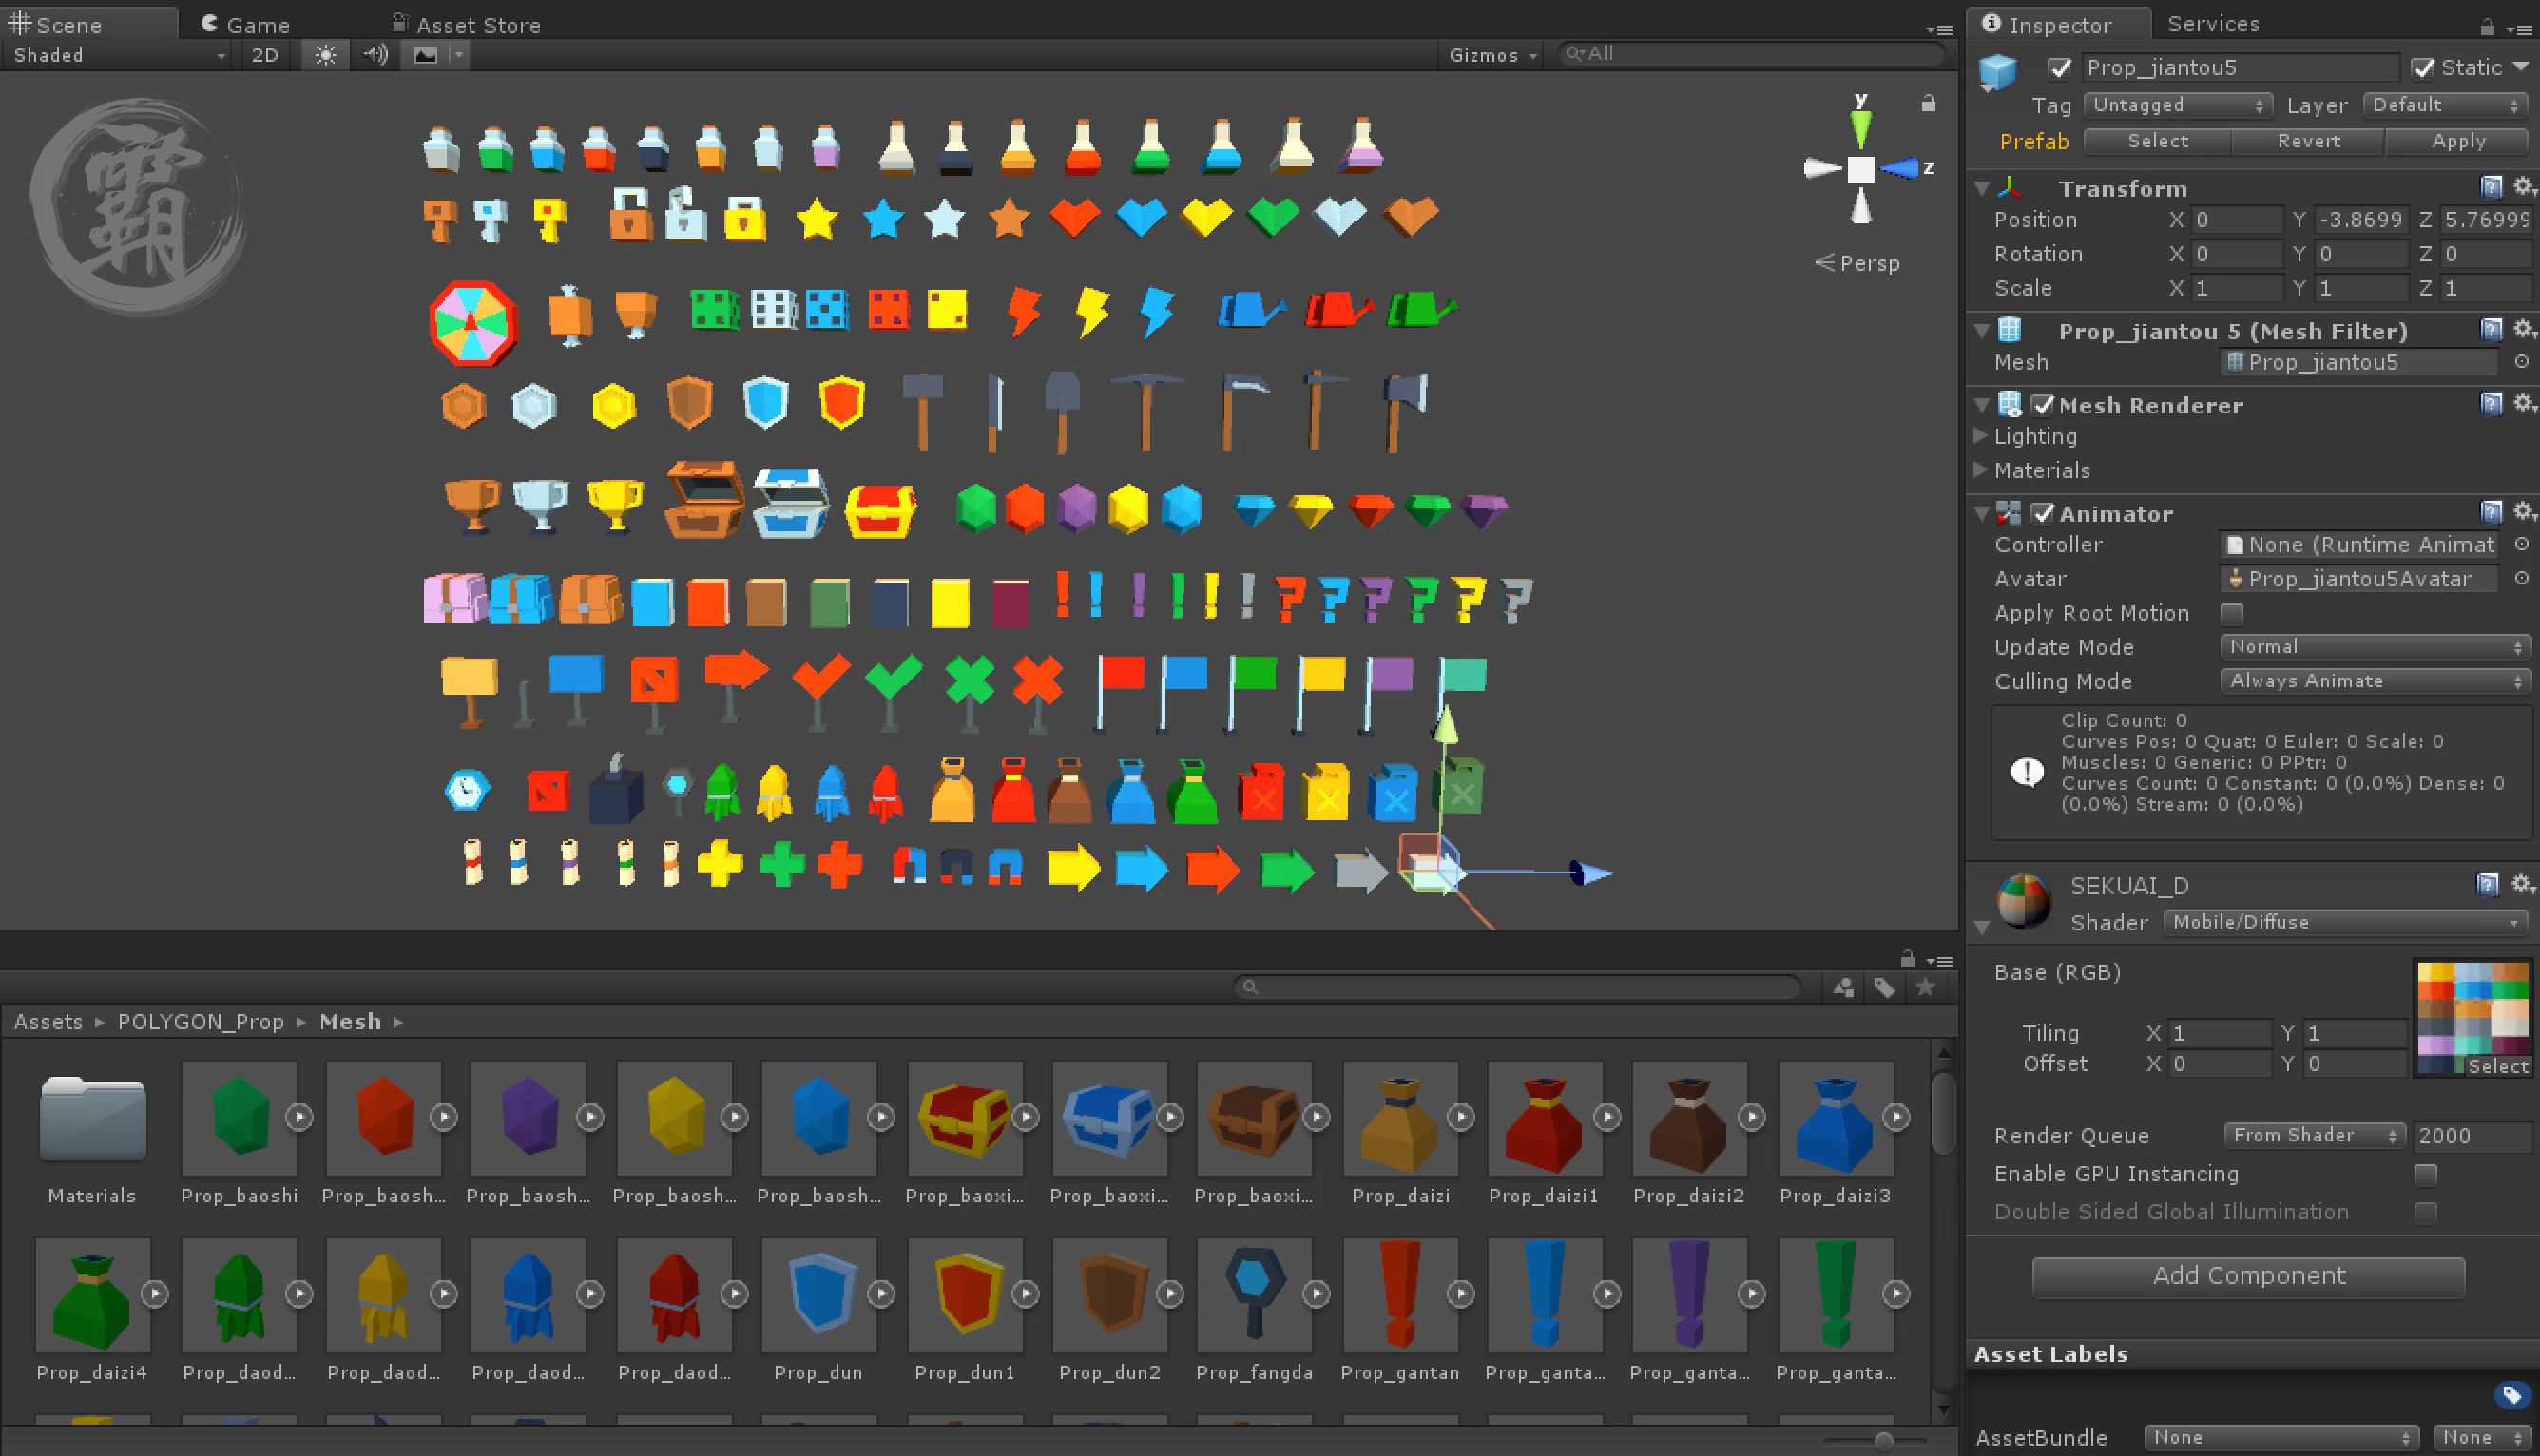Click texture Select button

(x=2498, y=1066)
